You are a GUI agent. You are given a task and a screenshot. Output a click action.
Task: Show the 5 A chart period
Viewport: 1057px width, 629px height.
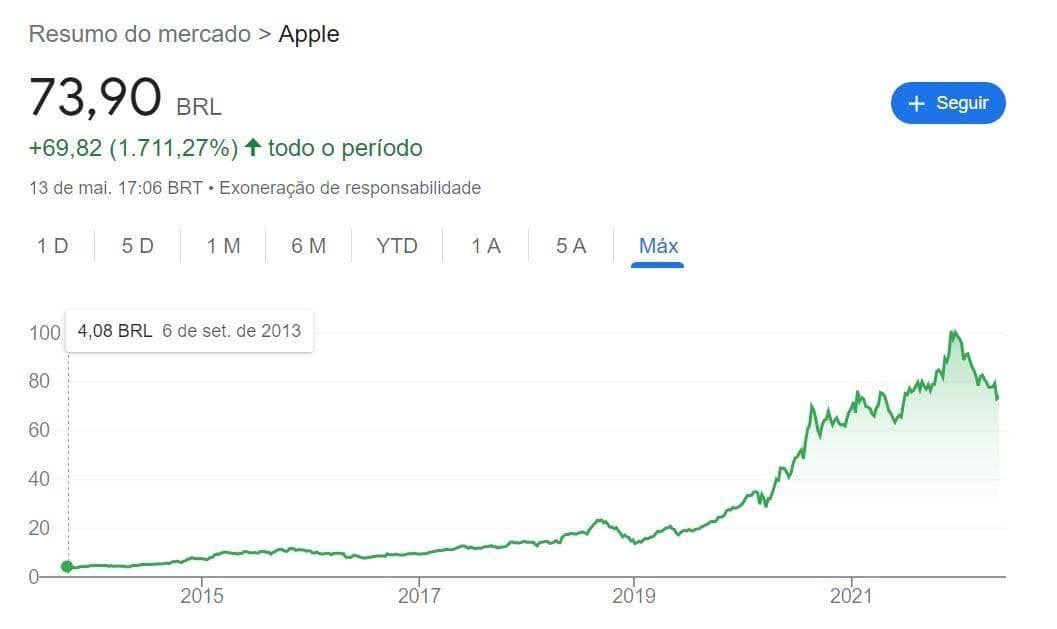tap(569, 245)
